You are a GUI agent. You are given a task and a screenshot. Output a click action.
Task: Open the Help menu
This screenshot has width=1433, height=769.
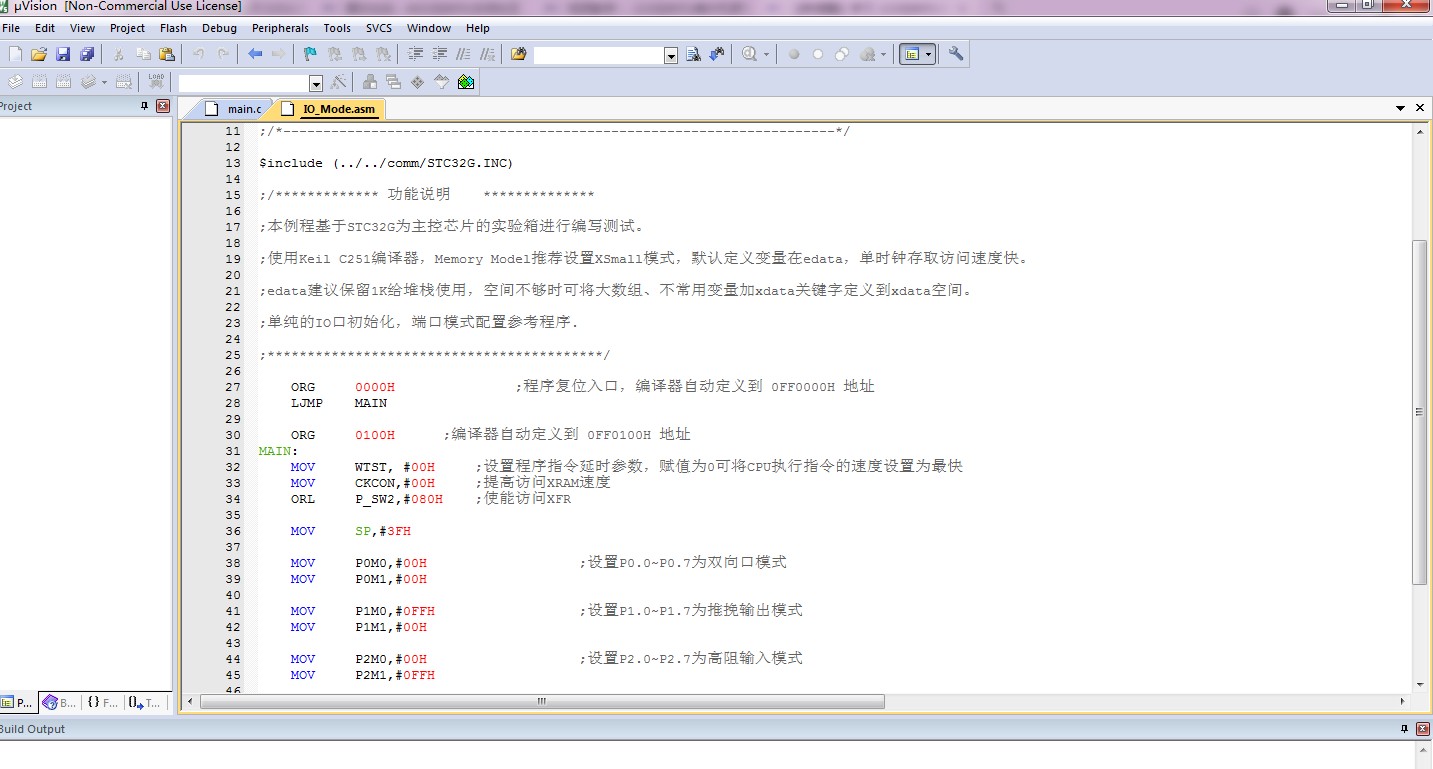coord(478,28)
